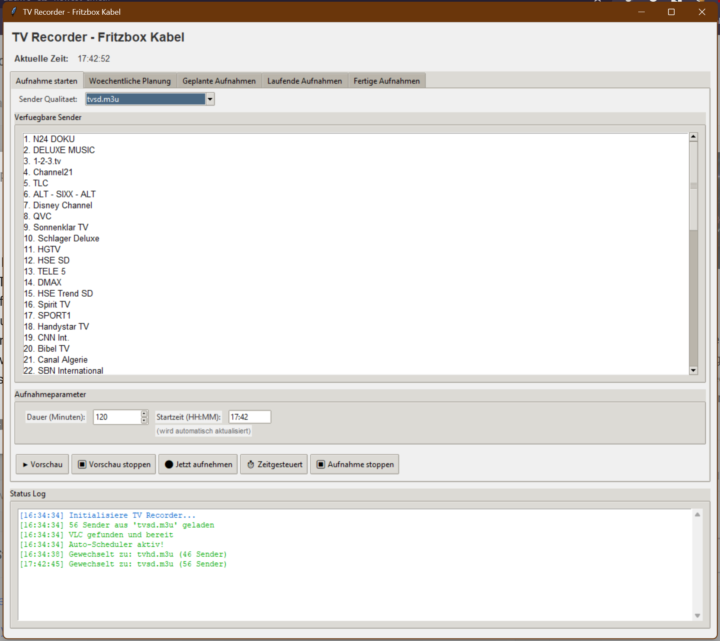Open the Geplante Aufnahmen tab

pos(219,81)
